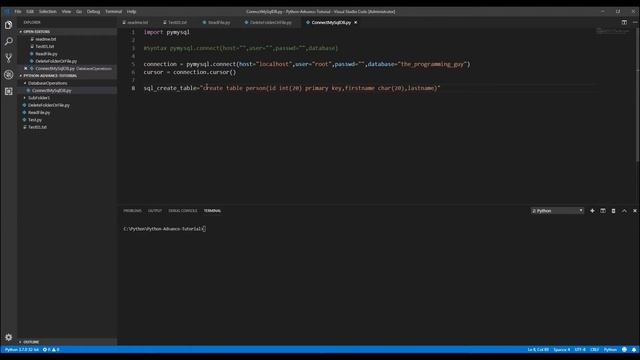This screenshot has width=640, height=360.
Task: Click the VS Code logo in title bar
Action: 6,11
